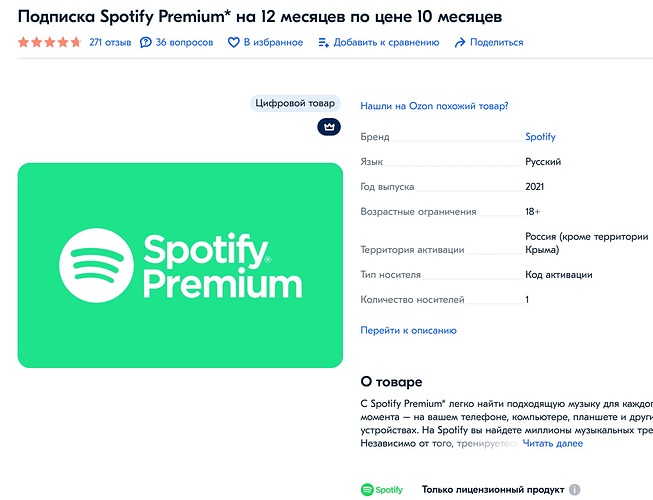653x500 pixels.
Task: Click the crown badge icon
Action: [x=329, y=127]
